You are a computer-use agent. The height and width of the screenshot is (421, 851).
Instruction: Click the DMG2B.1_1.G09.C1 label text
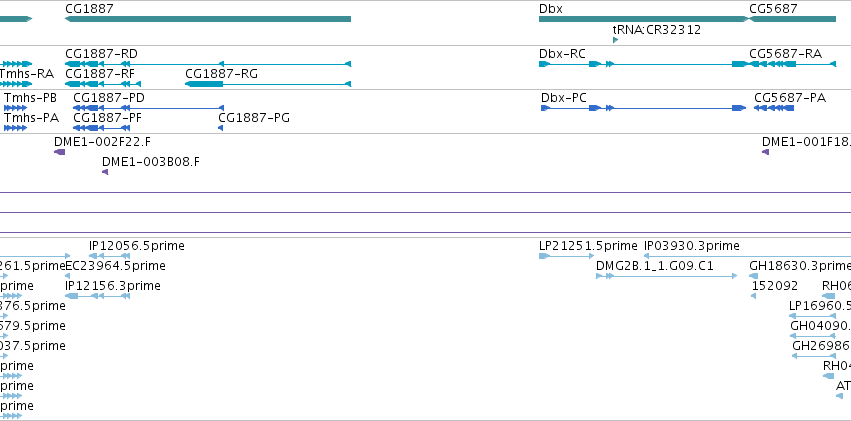(x=655, y=266)
